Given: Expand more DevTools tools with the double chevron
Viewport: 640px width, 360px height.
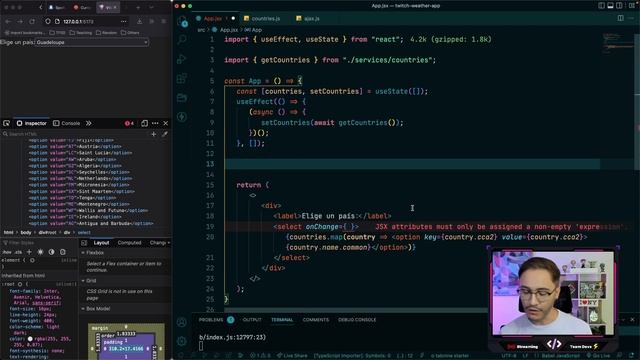Looking at the screenshot, I should (x=89, y=123).
